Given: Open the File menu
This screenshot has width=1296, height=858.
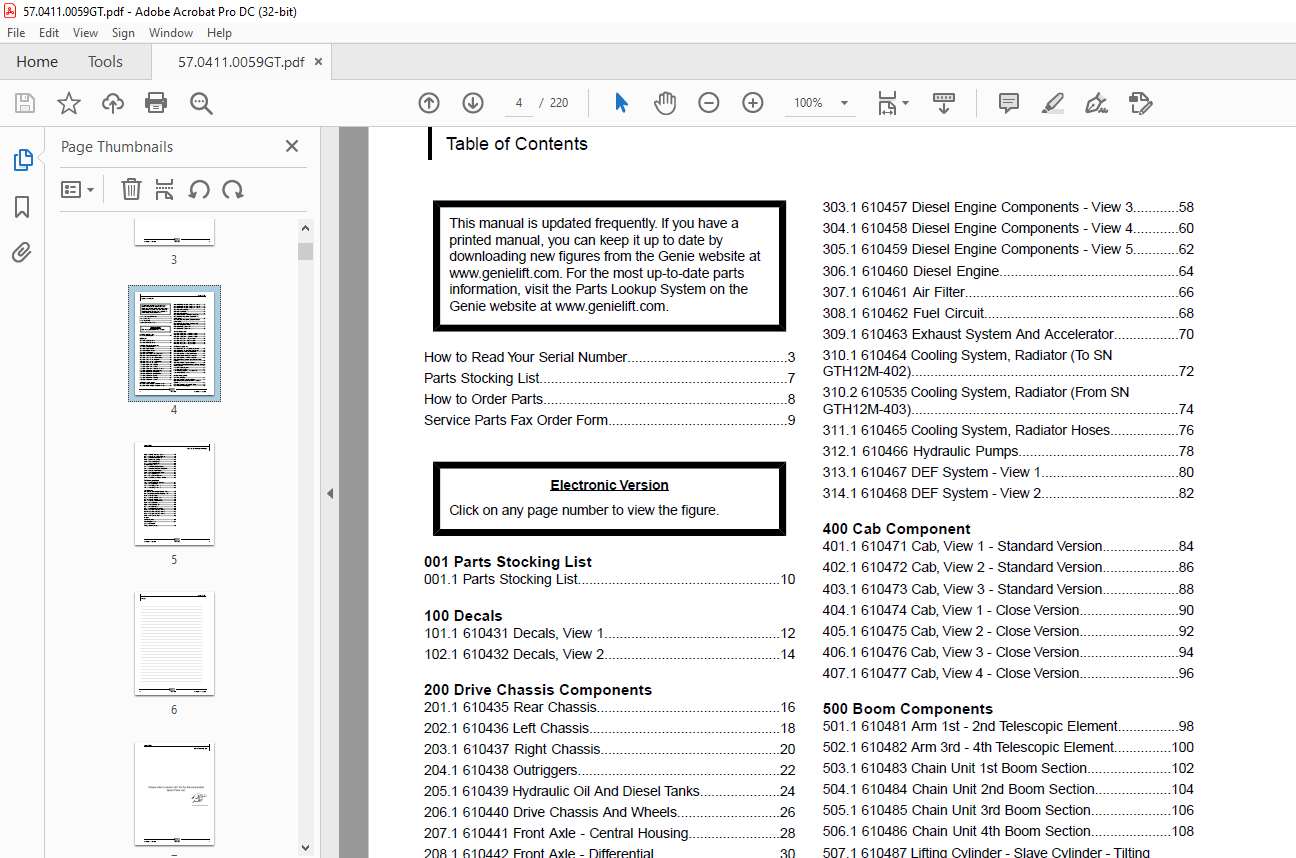Looking at the screenshot, I should pos(16,33).
